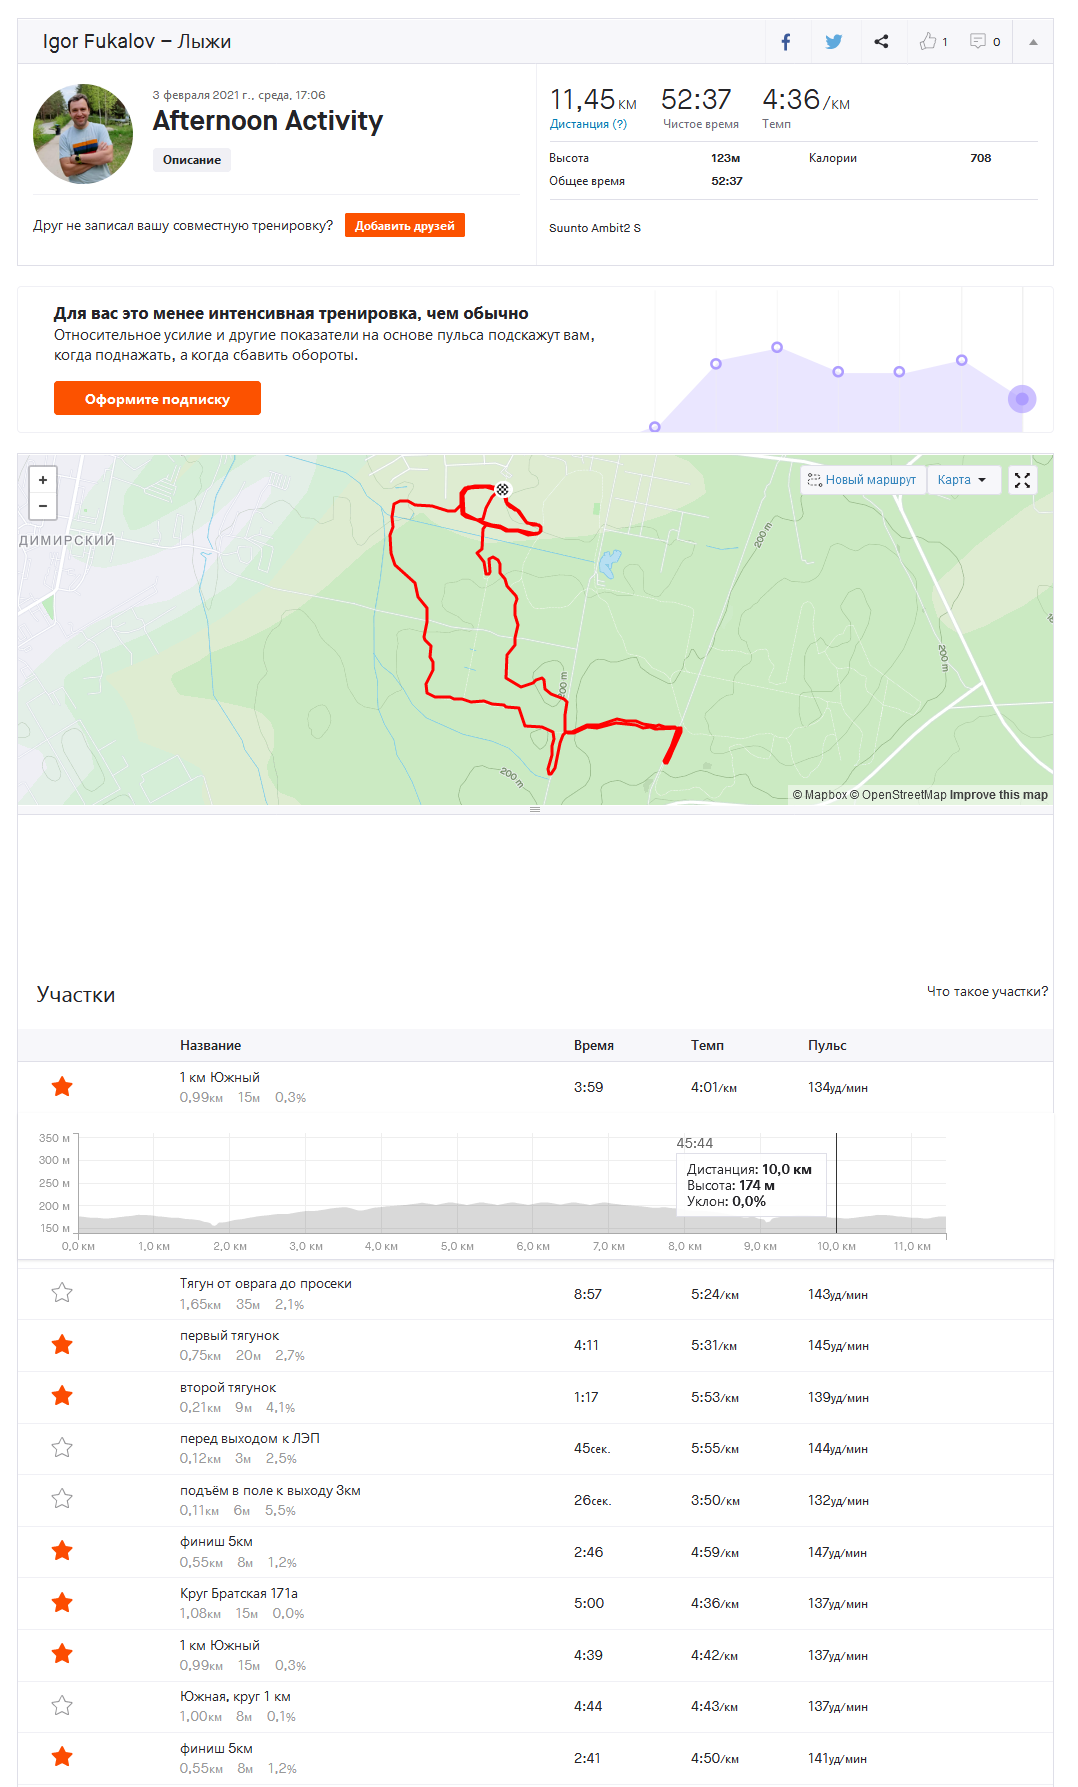Star 'Тягун от оврага до просеки' segment
This screenshot has height=1787, width=1078.
pyautogui.click(x=62, y=1293)
